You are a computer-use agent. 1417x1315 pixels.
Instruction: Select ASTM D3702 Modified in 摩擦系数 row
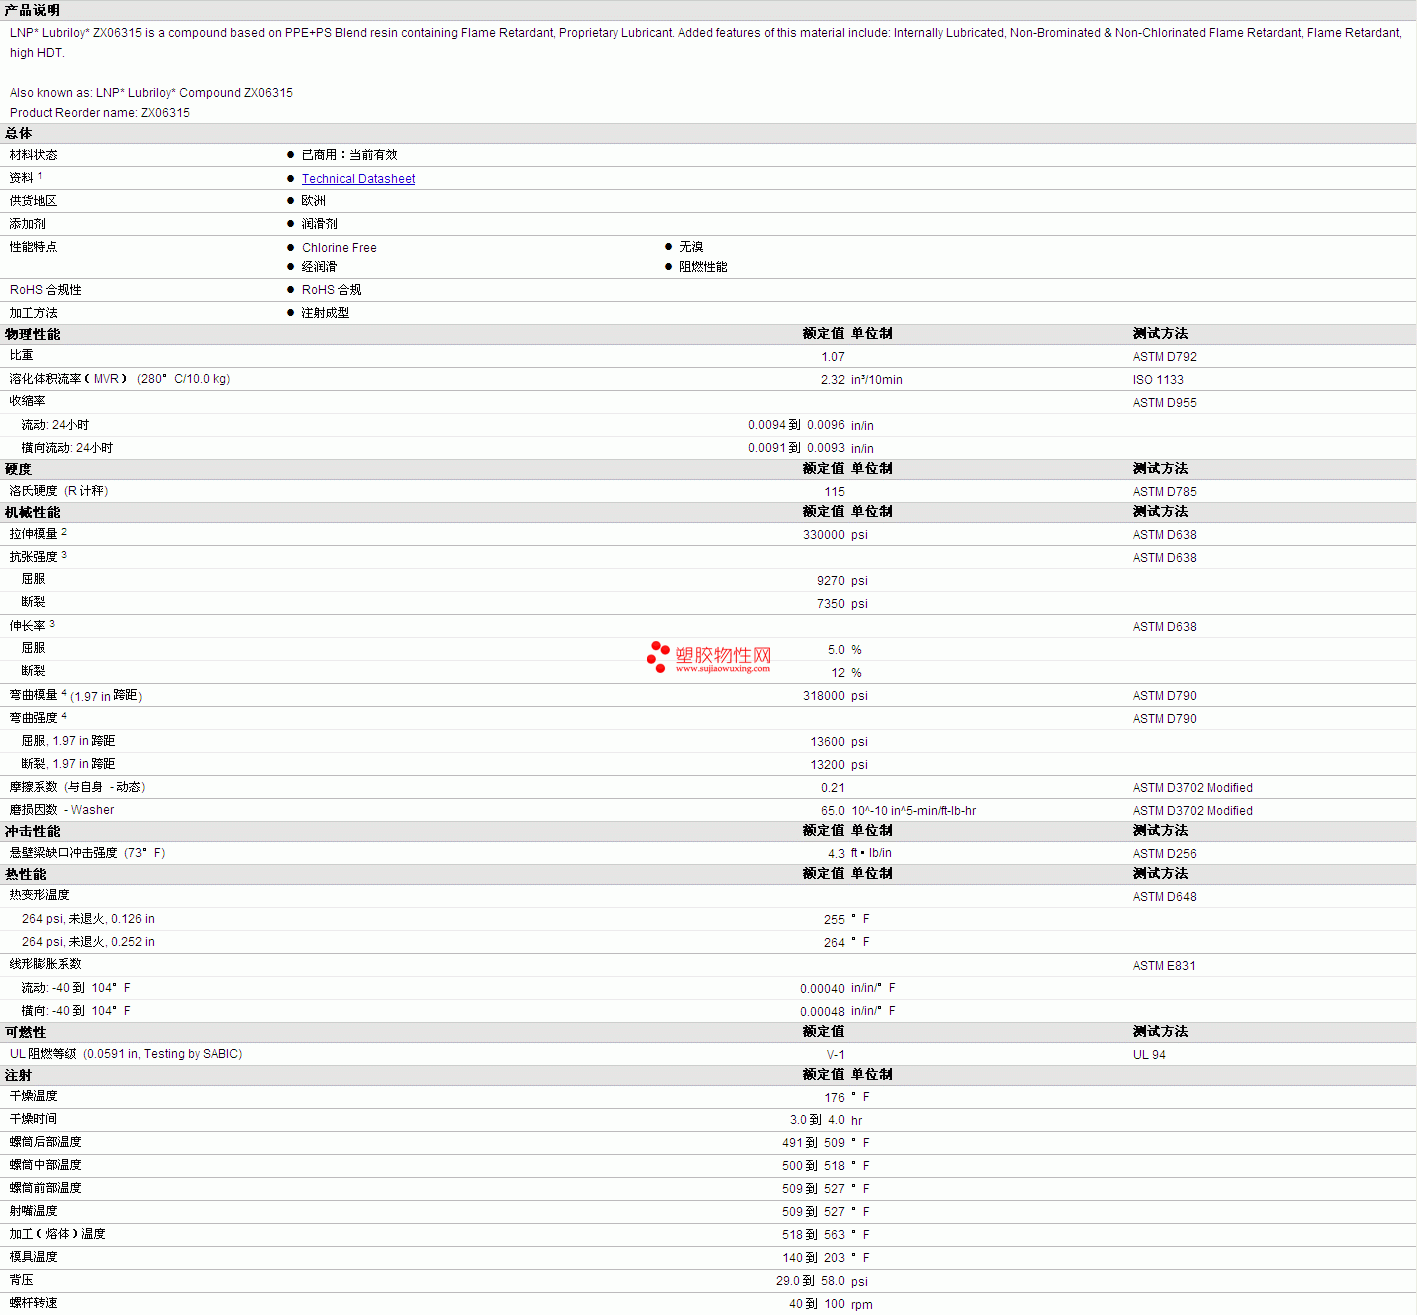1193,788
